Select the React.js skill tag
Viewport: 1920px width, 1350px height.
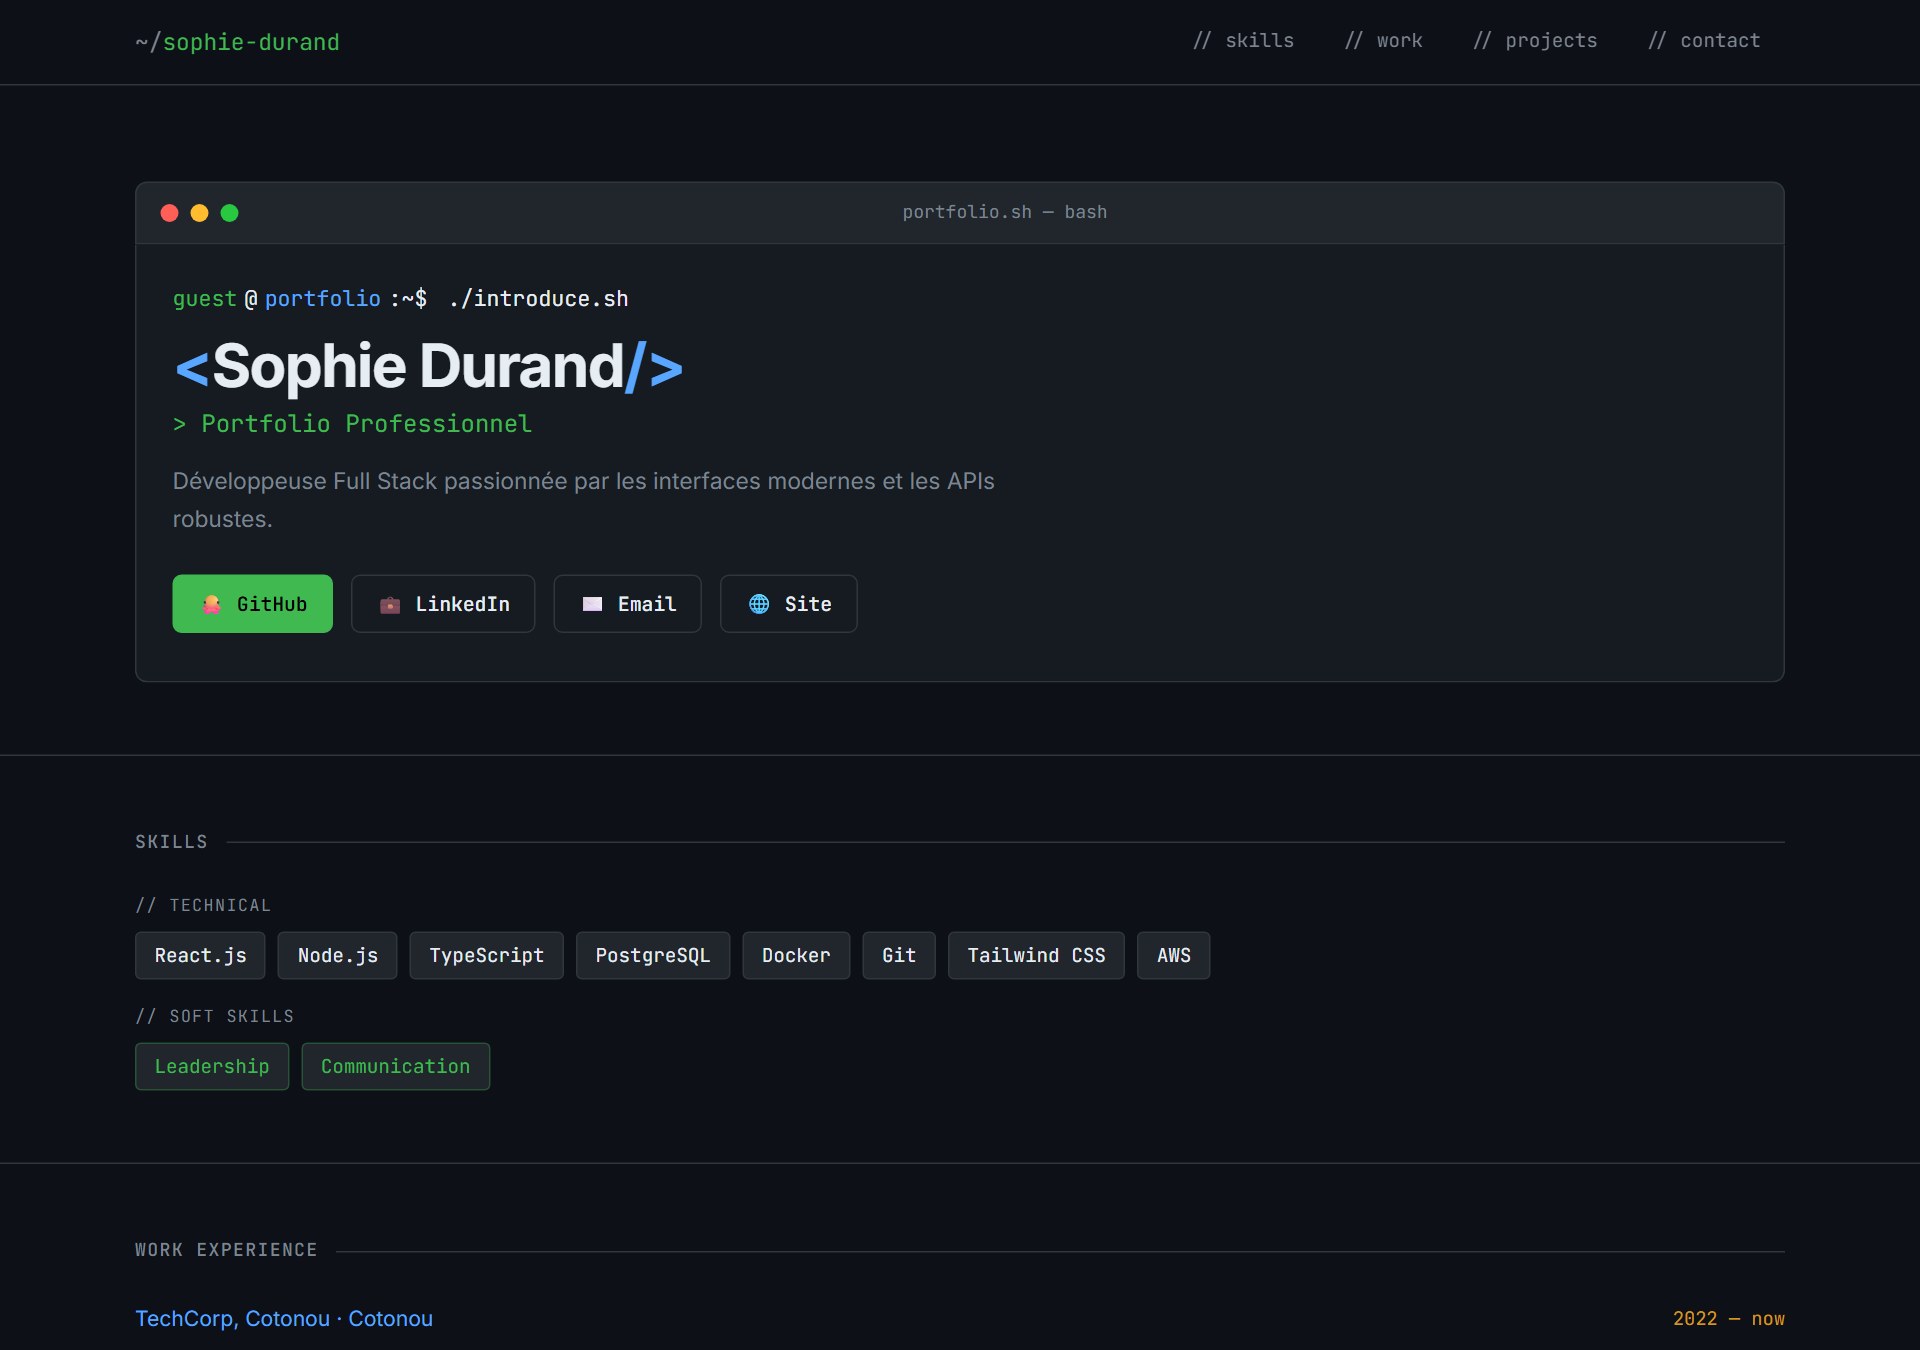pyautogui.click(x=200, y=955)
